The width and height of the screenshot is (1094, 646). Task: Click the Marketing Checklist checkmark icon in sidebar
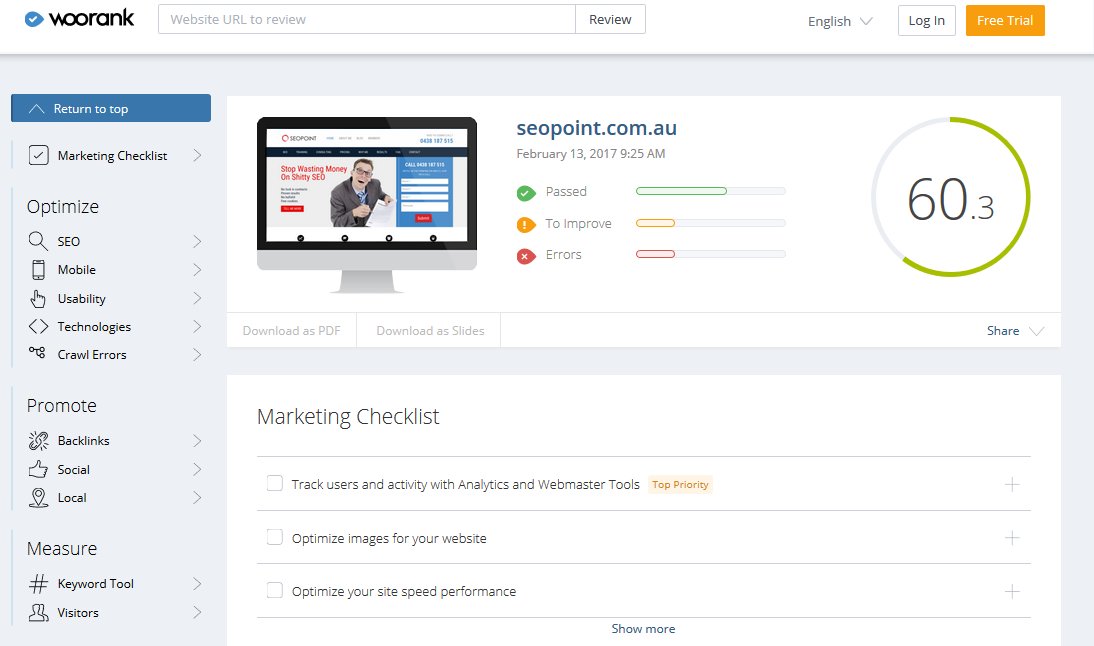tap(38, 155)
